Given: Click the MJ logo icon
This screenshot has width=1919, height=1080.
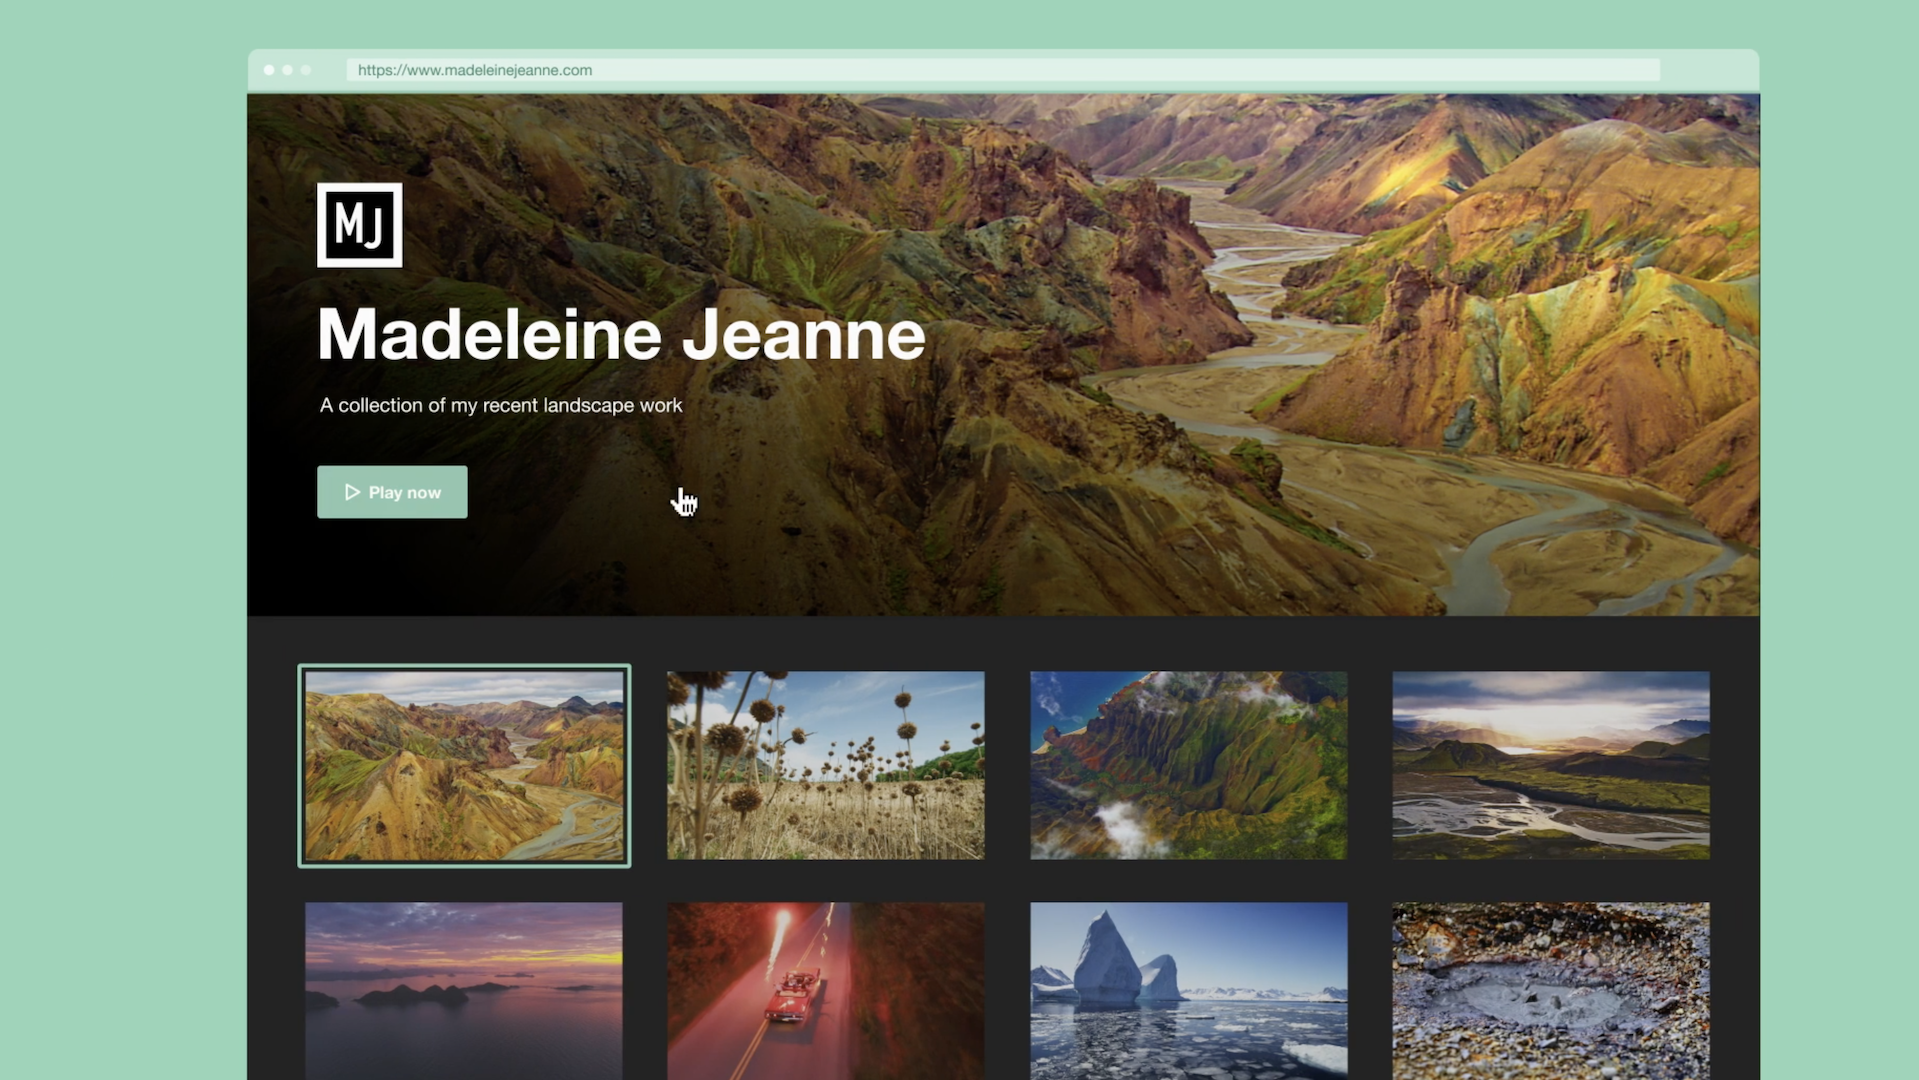Looking at the screenshot, I should (359, 224).
